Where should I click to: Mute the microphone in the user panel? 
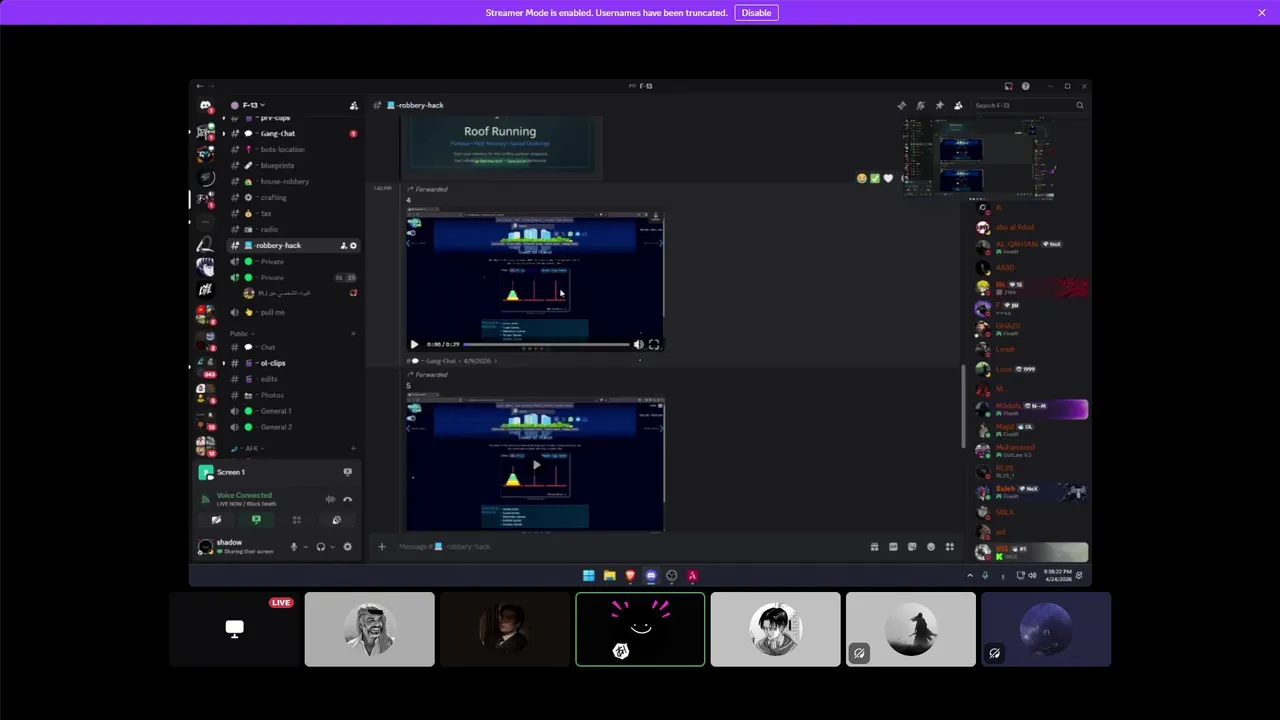(294, 547)
